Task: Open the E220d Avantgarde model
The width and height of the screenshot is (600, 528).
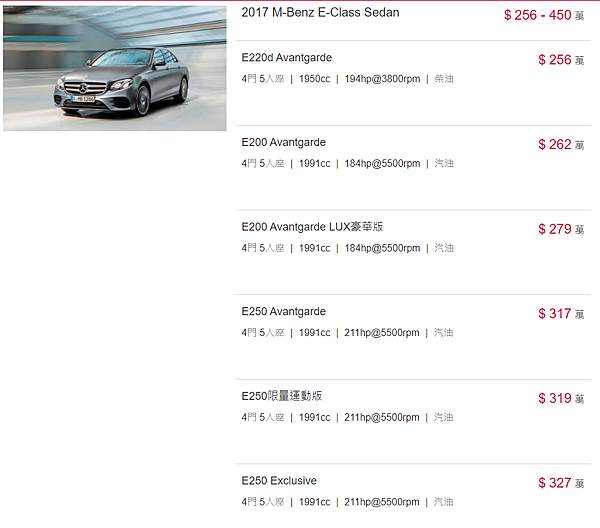Action: coord(287,58)
